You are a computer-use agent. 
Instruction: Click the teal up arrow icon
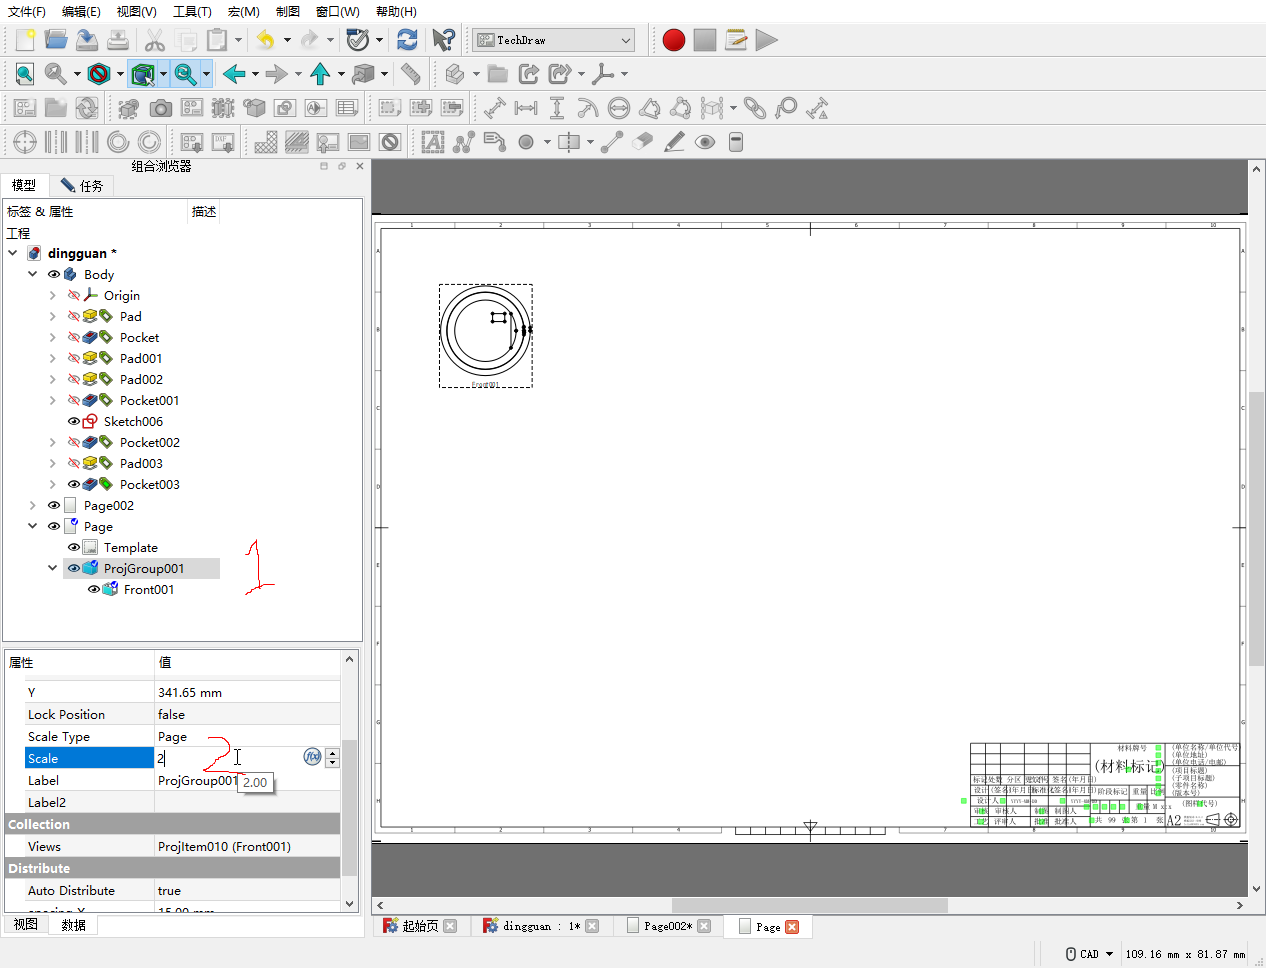(320, 74)
